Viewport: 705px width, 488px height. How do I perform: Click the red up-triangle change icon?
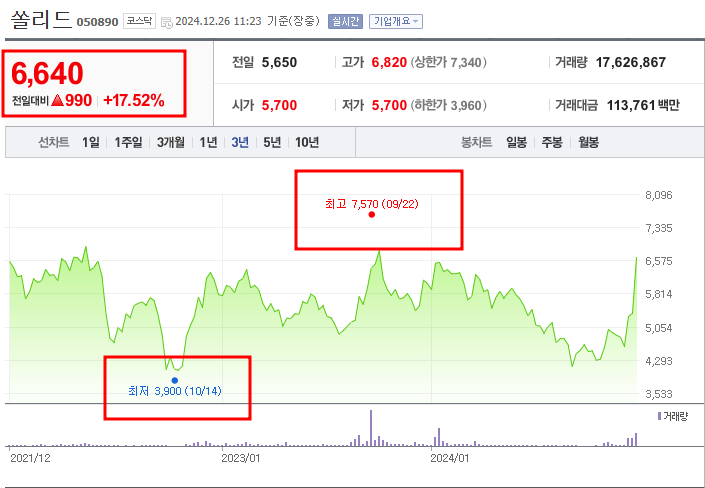tap(57, 101)
